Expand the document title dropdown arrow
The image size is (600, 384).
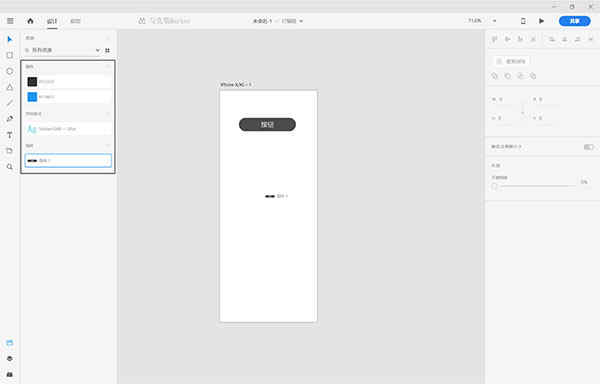click(301, 21)
